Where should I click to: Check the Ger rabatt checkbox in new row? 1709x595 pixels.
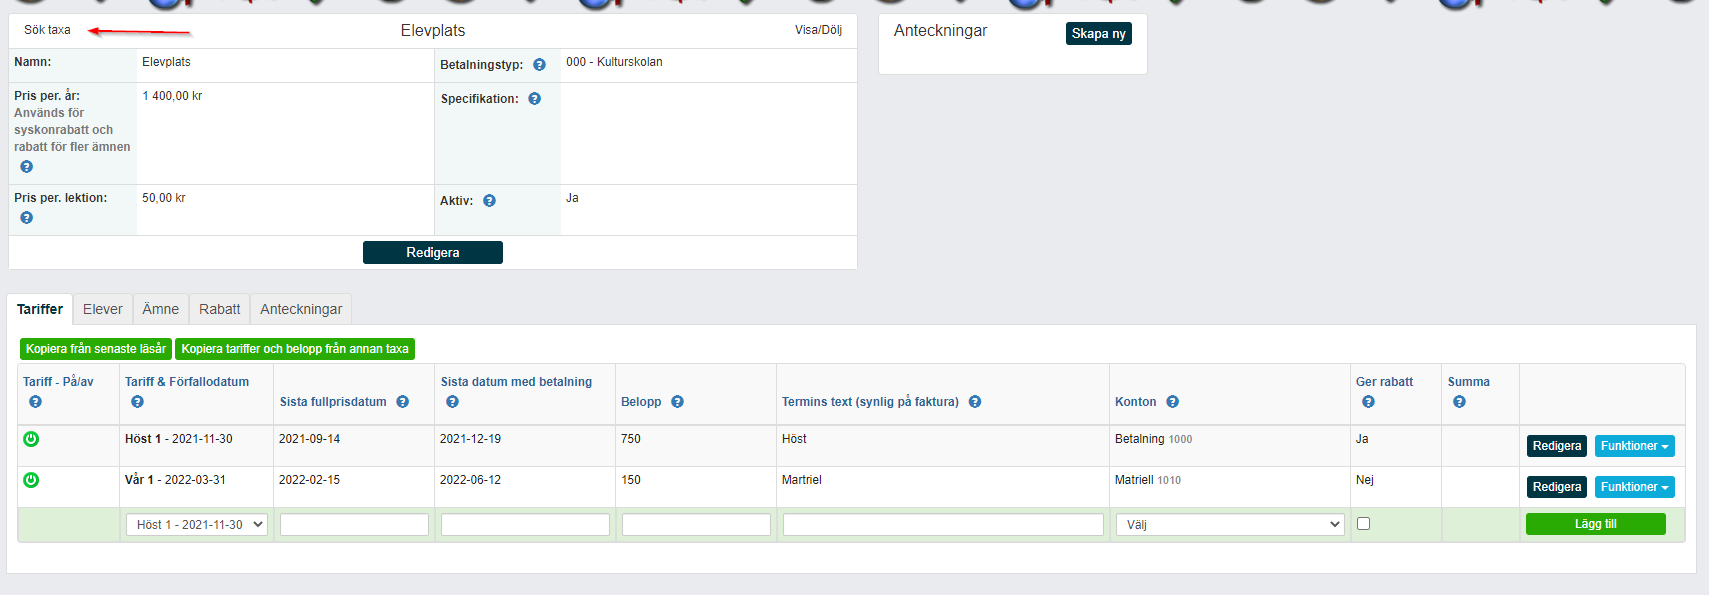1363,524
